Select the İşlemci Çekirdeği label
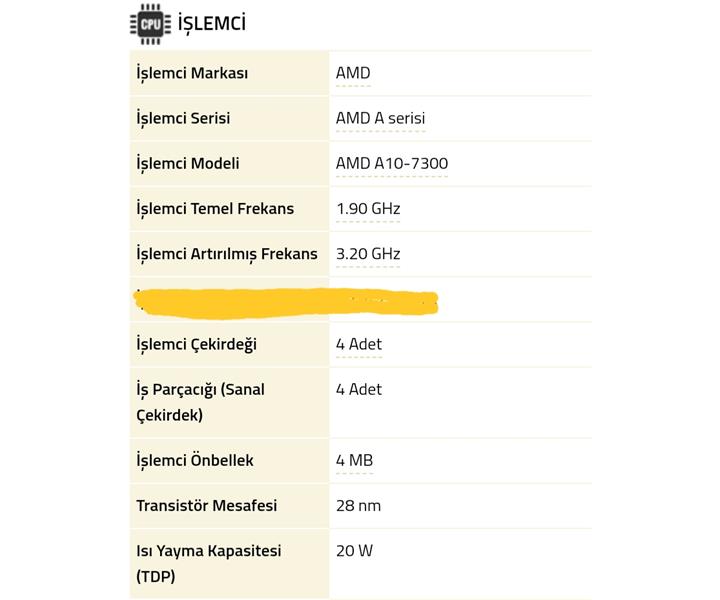 [x=196, y=344]
